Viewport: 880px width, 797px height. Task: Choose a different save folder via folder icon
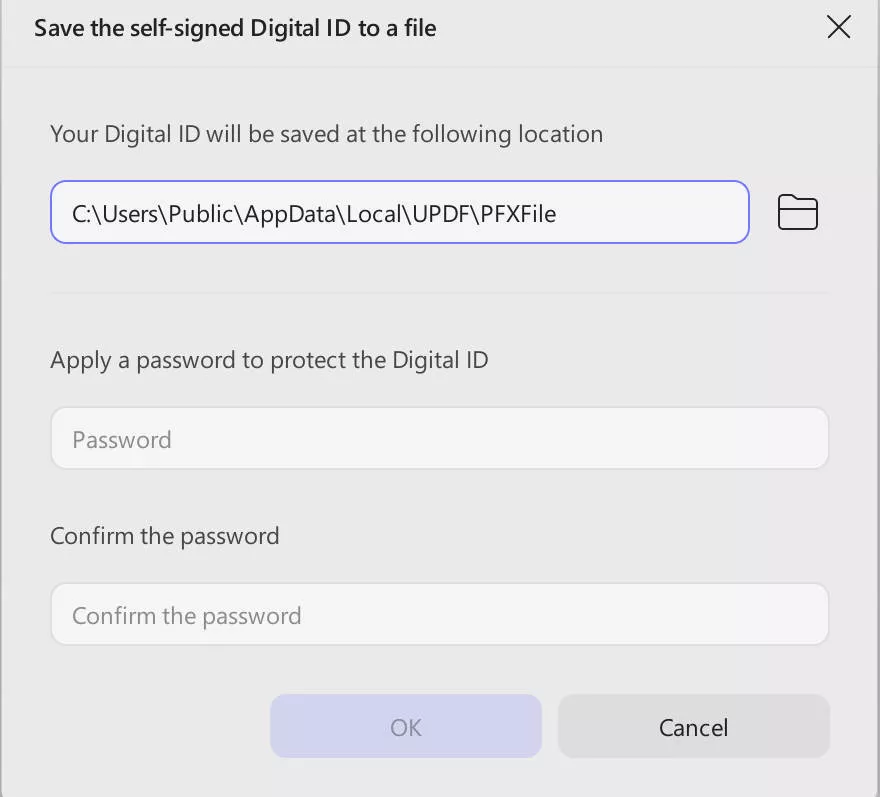coord(797,212)
